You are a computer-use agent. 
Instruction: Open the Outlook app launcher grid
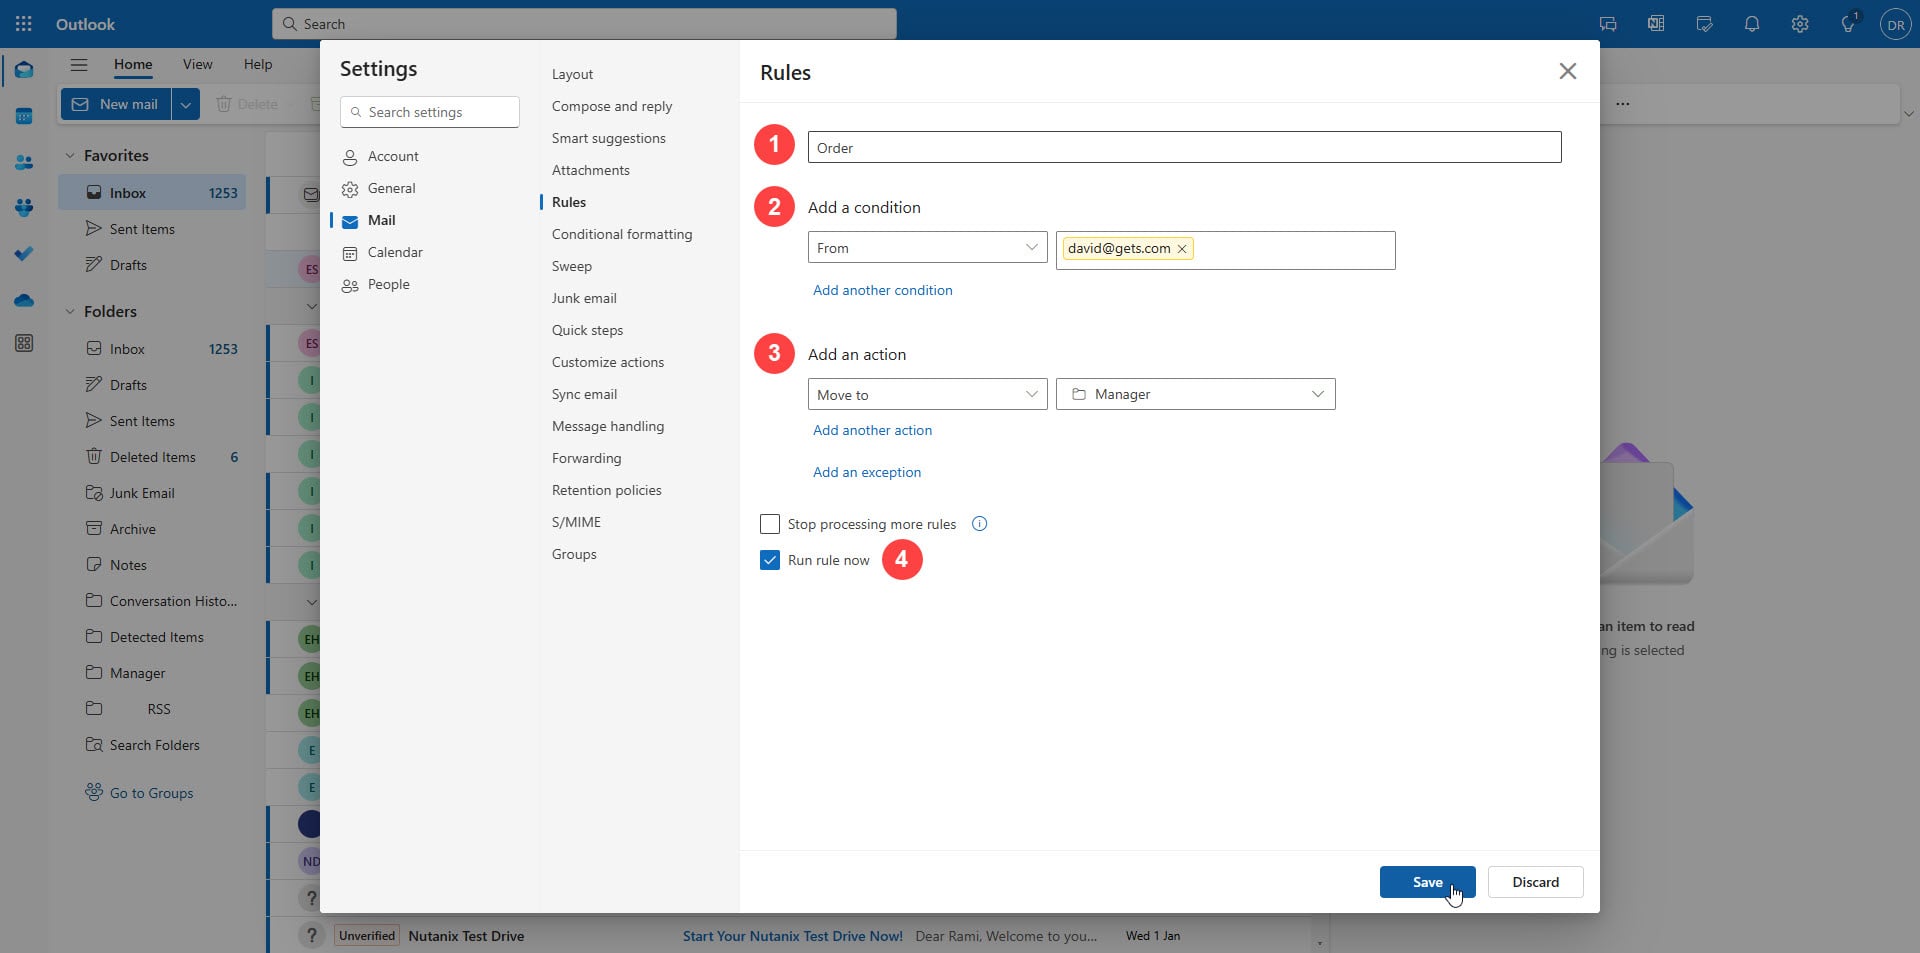[x=24, y=24]
